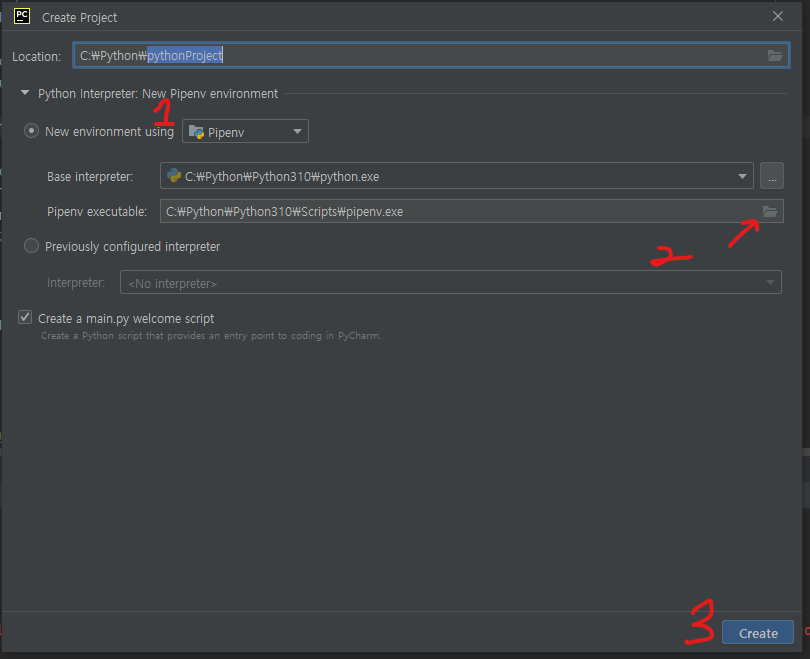Click the 'Interpreter:' label
The height and width of the screenshot is (659, 810).
tap(76, 283)
